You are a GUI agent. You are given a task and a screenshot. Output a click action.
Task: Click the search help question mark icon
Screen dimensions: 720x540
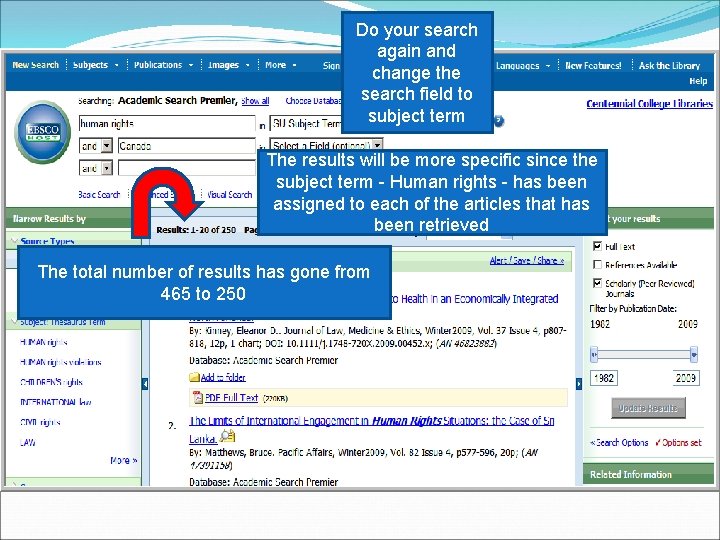click(x=499, y=121)
